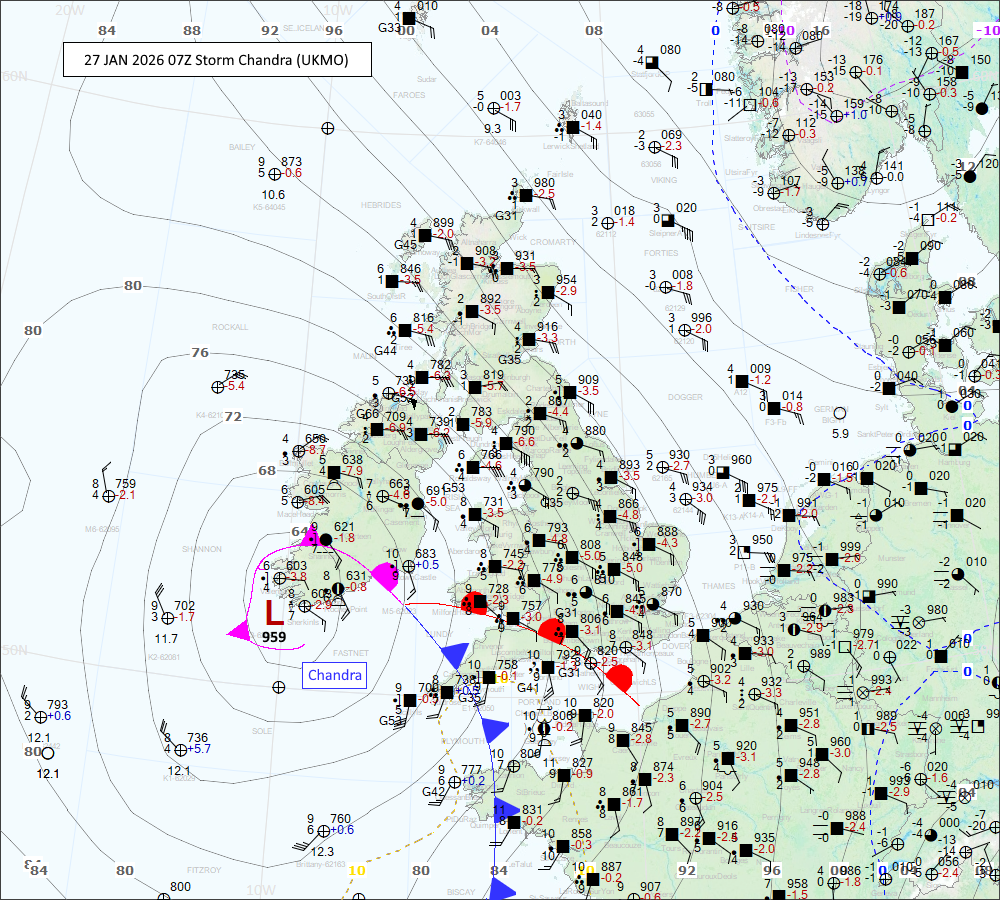Select the DOGGER sea area label
The height and width of the screenshot is (900, 1000).
point(684,397)
